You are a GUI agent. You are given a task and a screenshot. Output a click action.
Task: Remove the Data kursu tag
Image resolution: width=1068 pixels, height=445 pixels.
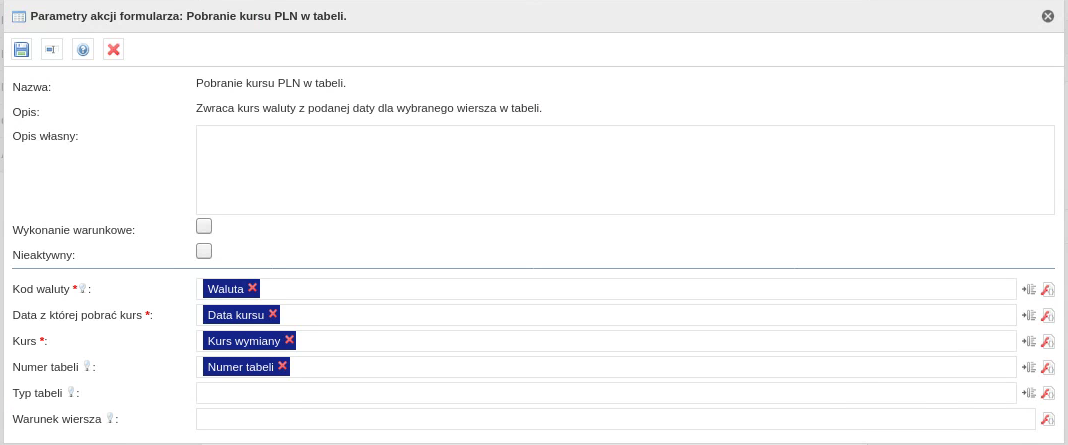point(272,314)
